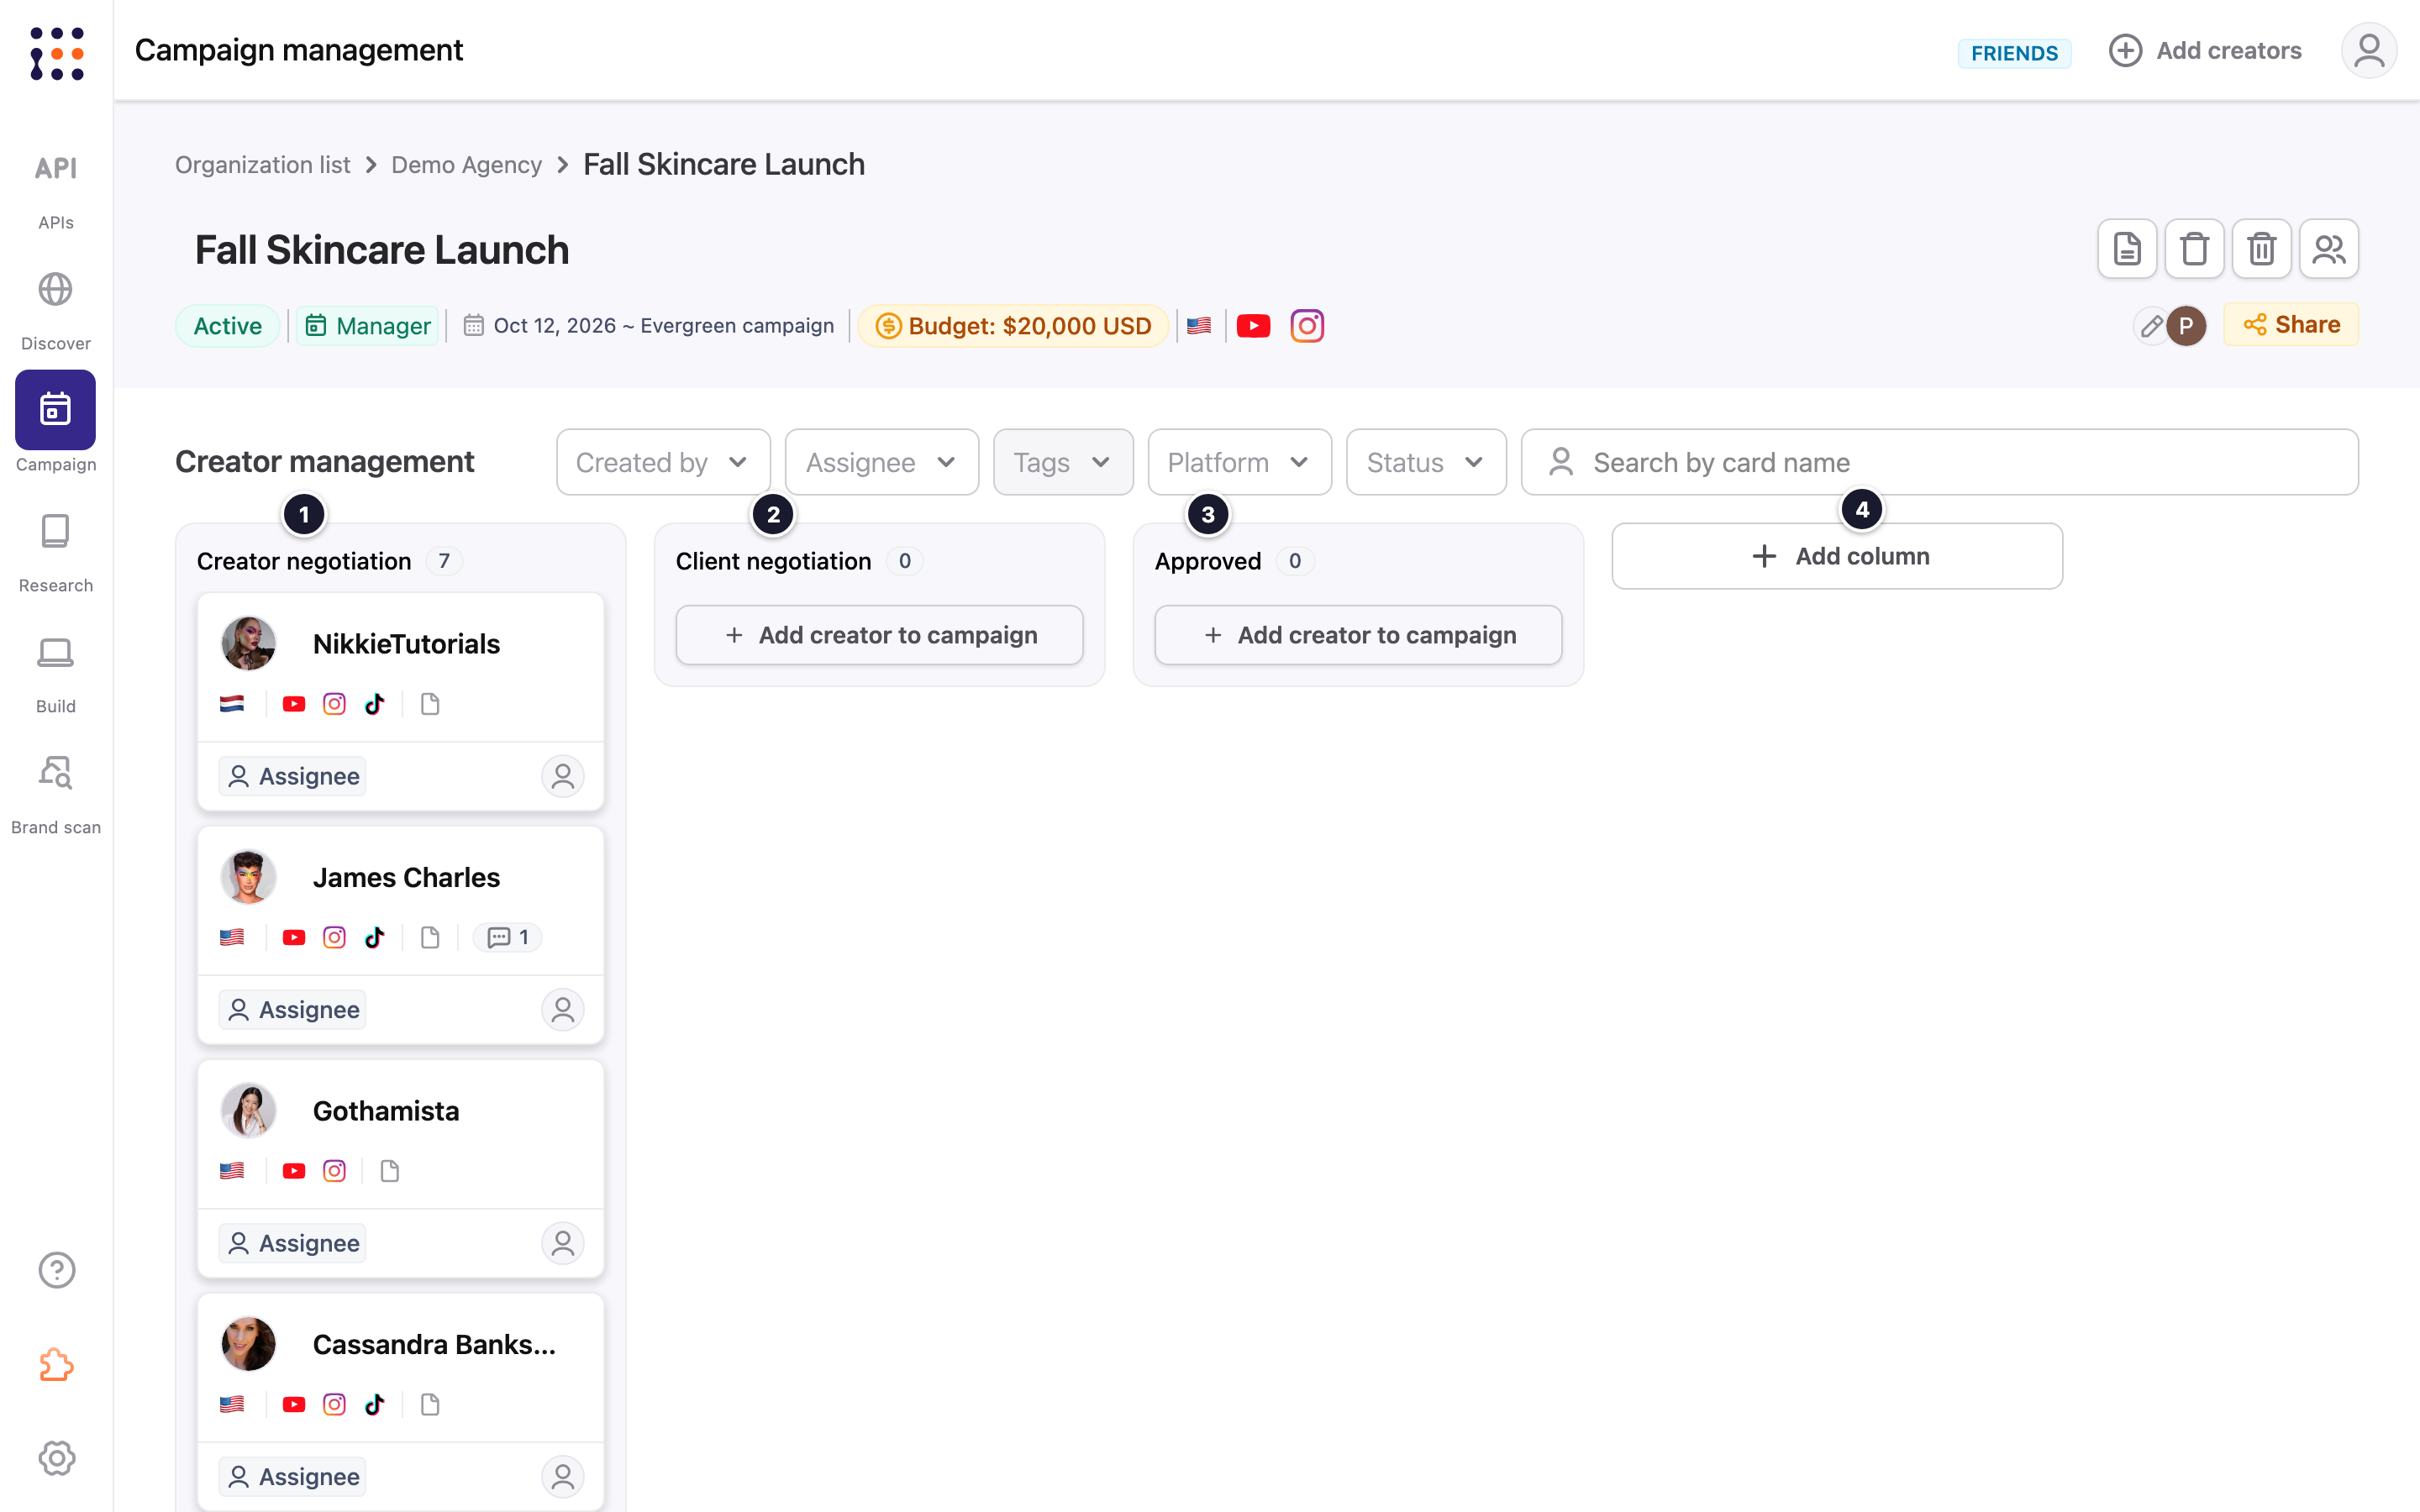The image size is (2420, 1512).
Task: Click the team members icon button
Action: click(x=2329, y=249)
